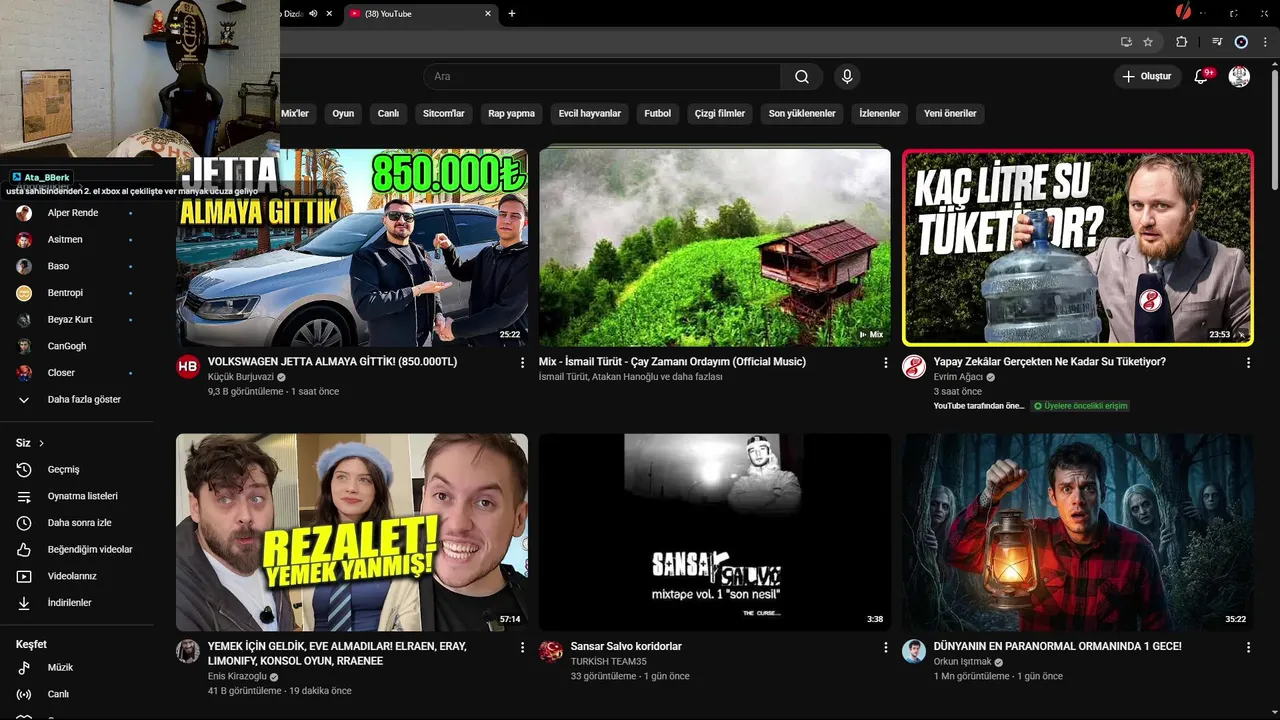The width and height of the screenshot is (1280, 720).
Task: Select the Rap yapma filter chip
Action: (x=511, y=113)
